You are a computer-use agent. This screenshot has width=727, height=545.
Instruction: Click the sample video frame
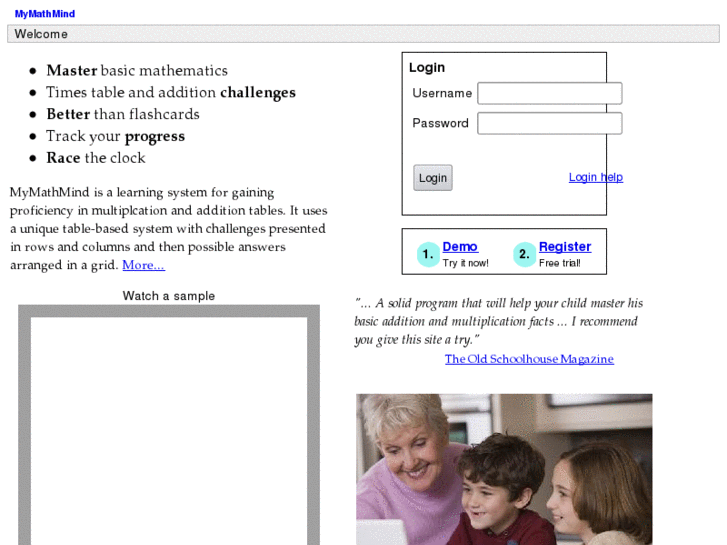pyautogui.click(x=169, y=425)
